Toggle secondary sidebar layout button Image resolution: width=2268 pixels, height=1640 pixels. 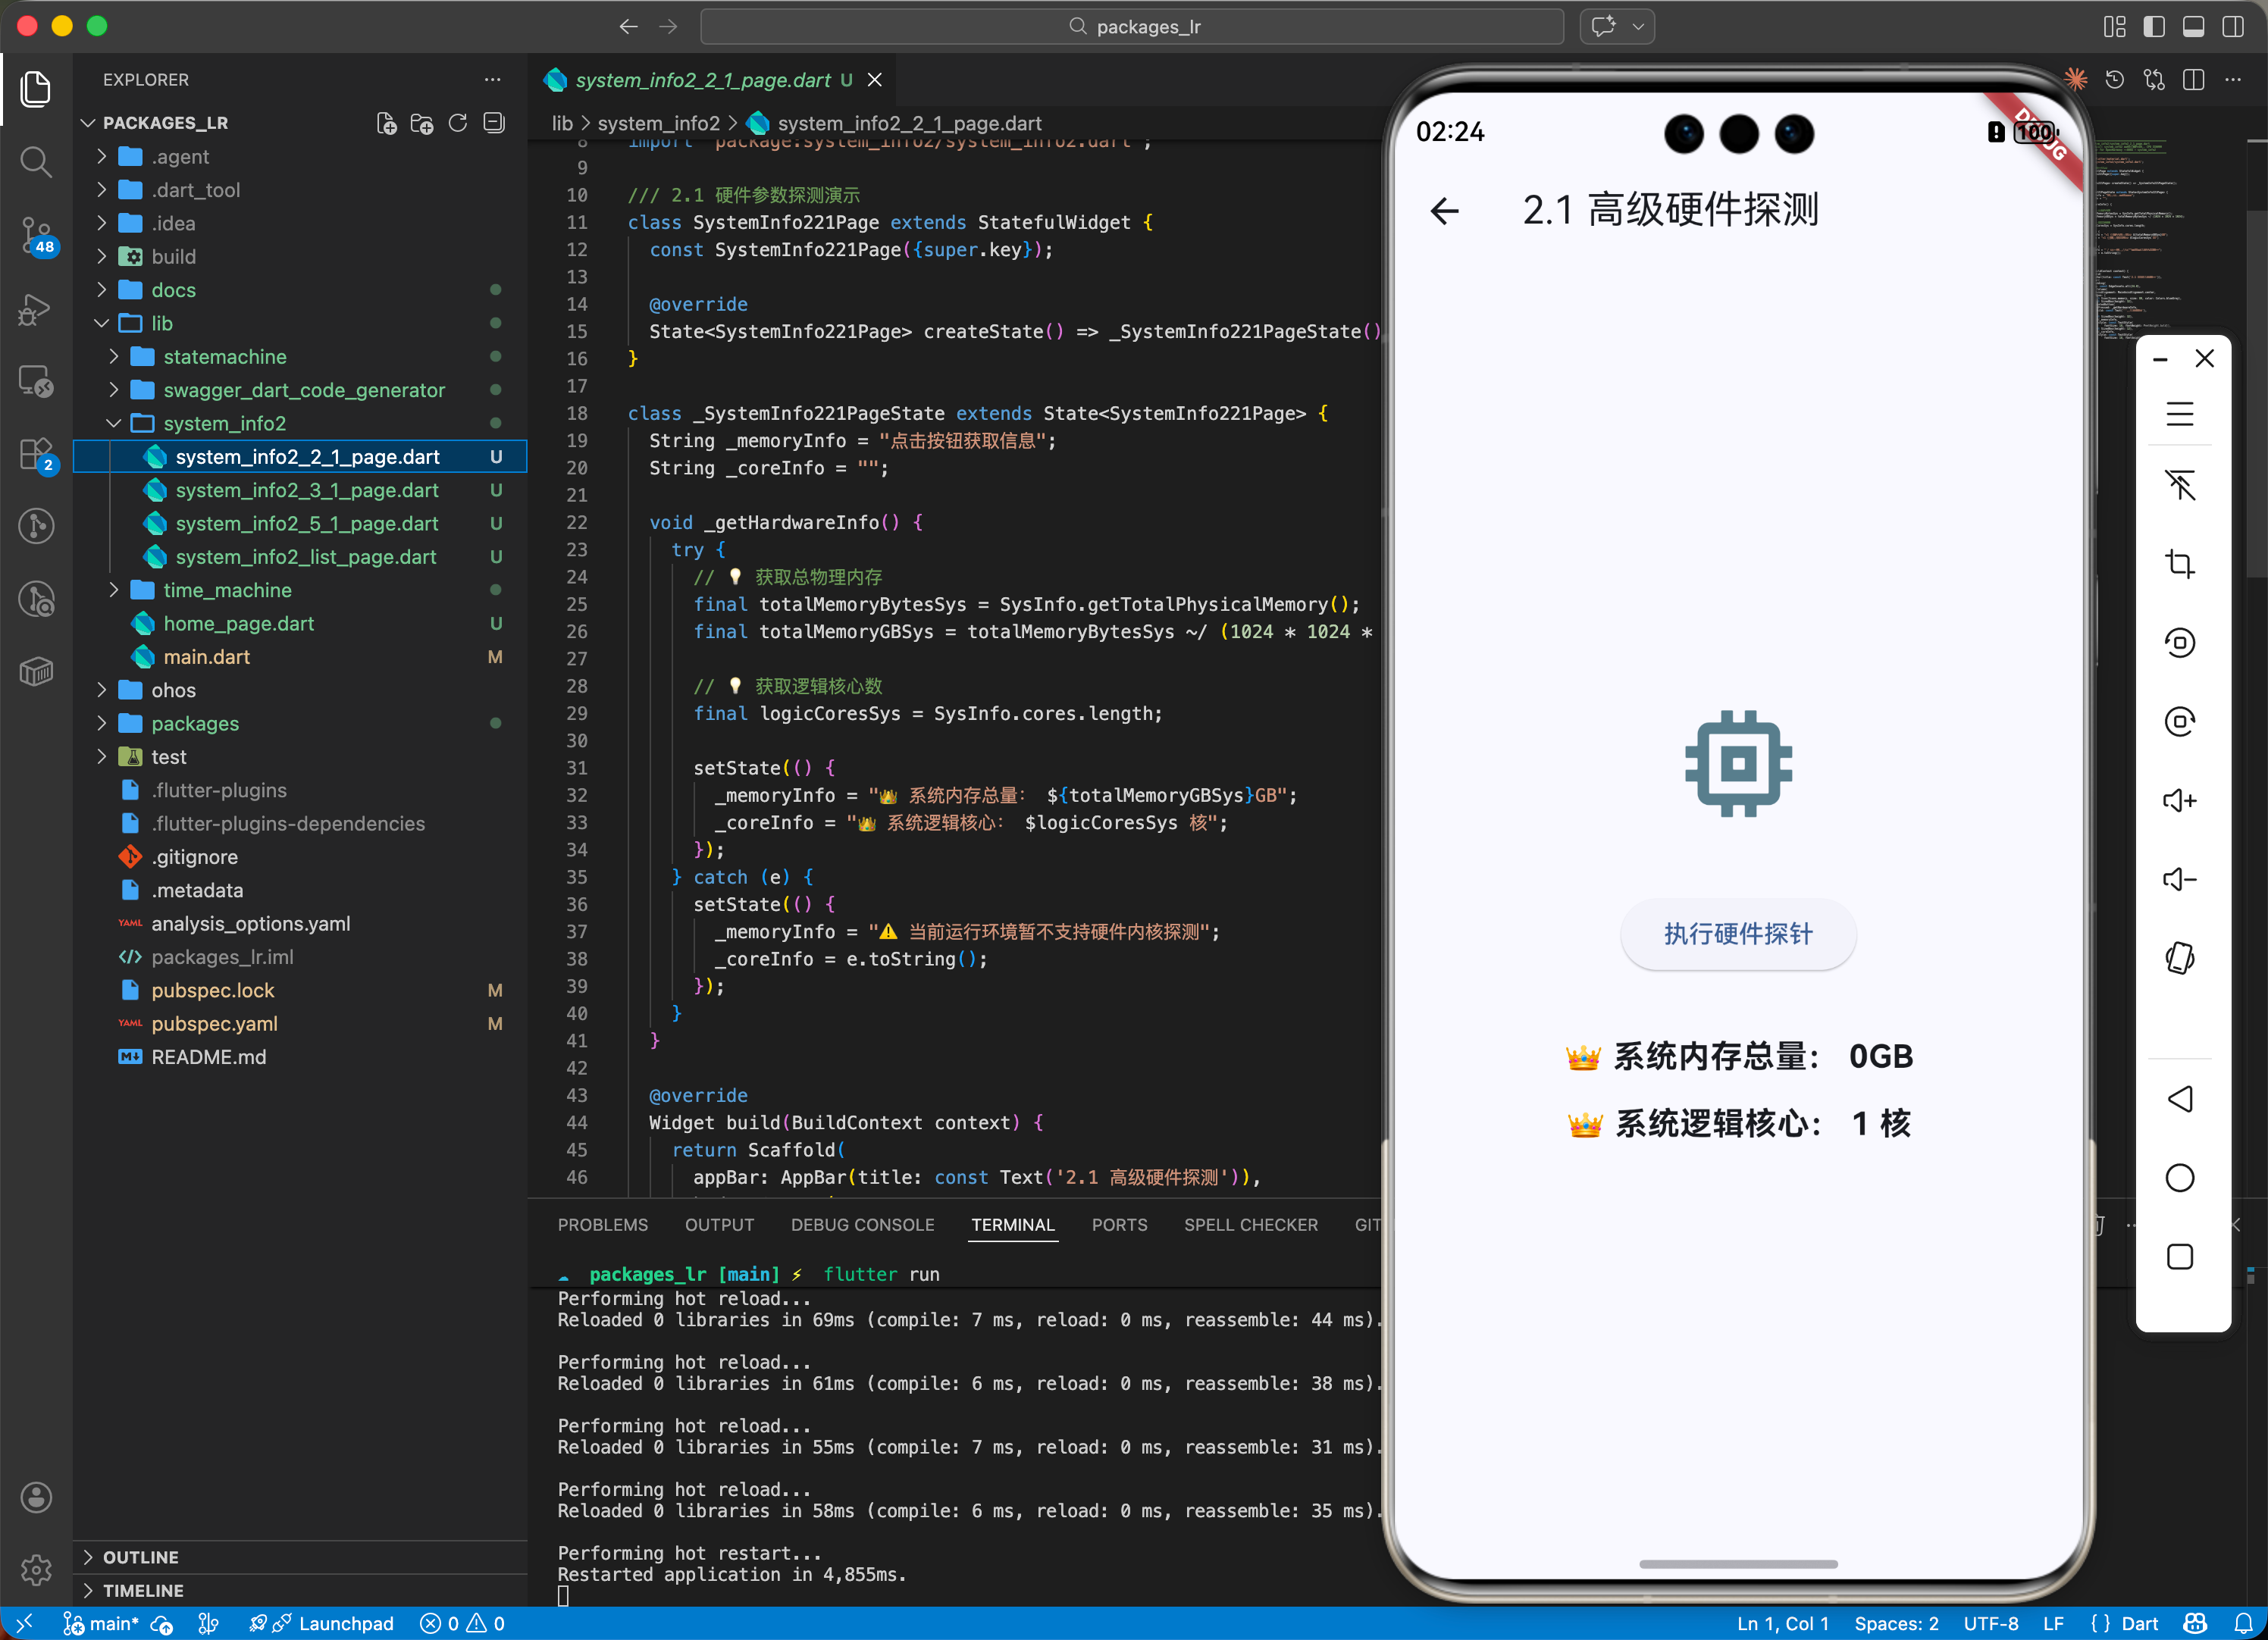pyautogui.click(x=2233, y=27)
